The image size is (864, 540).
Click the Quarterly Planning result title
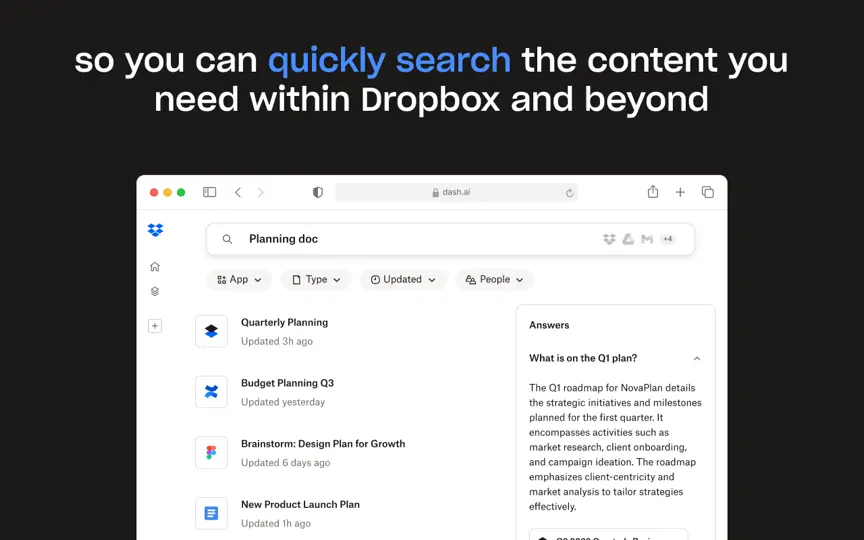[284, 322]
